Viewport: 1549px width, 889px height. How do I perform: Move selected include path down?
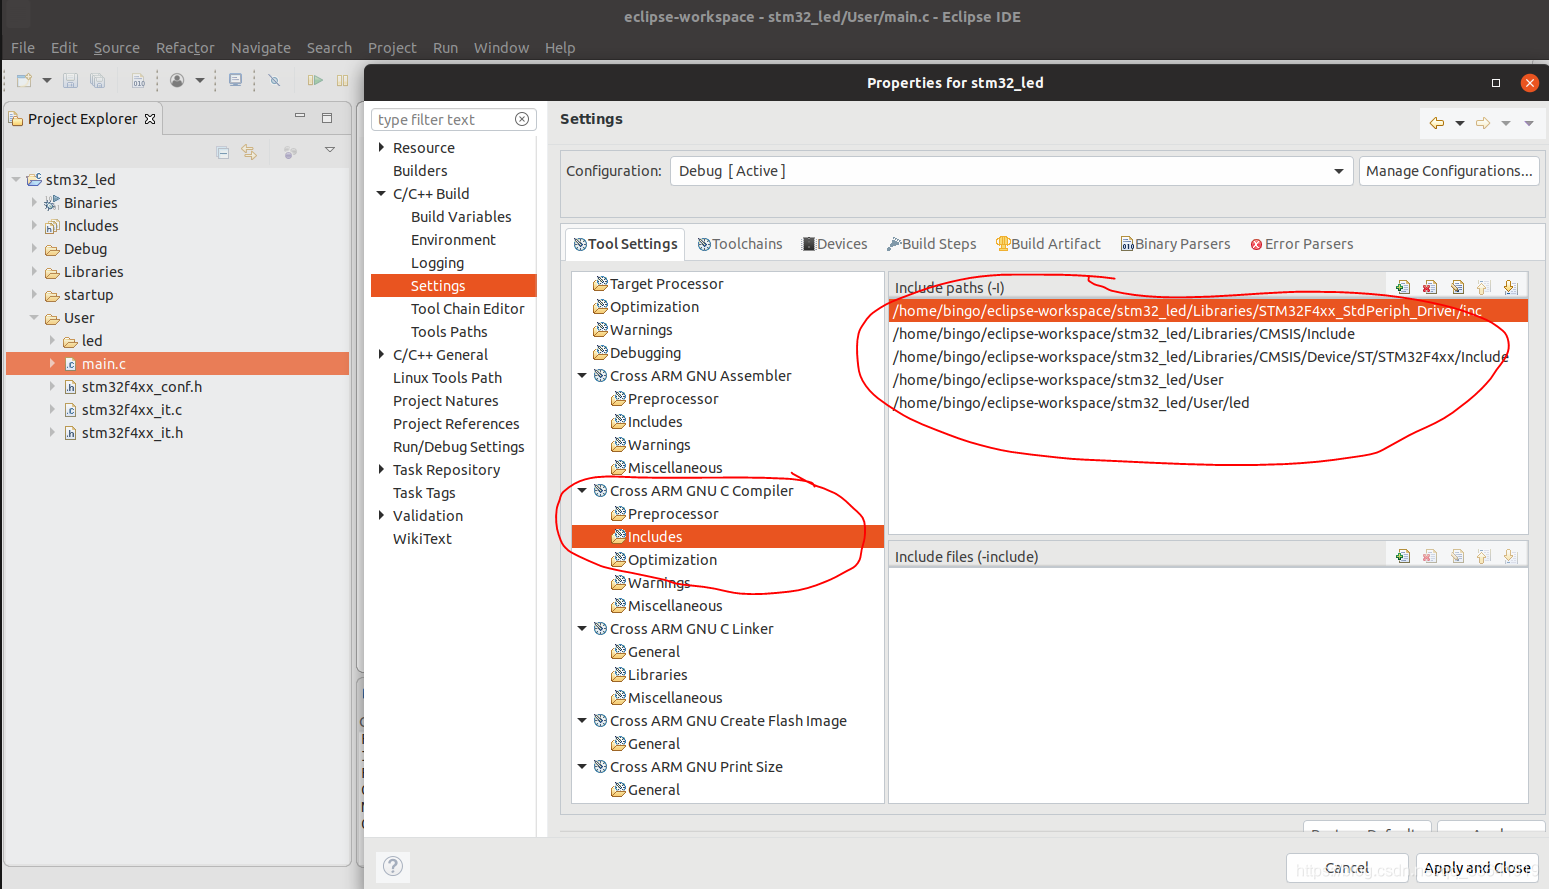(x=1511, y=287)
